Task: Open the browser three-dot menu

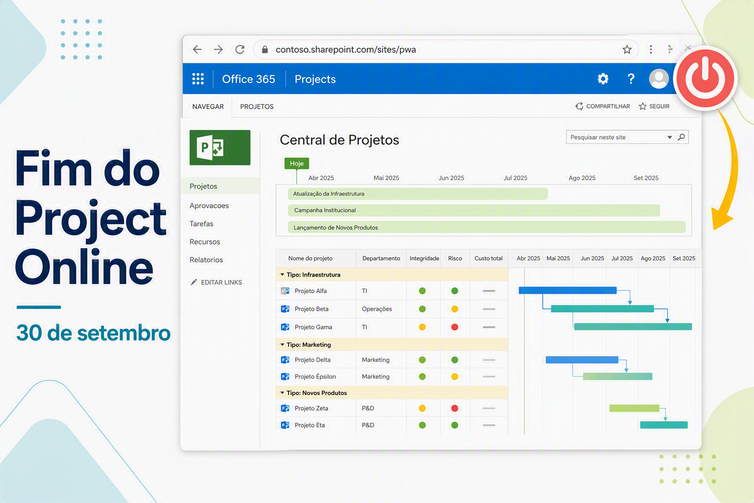Action: (651, 50)
